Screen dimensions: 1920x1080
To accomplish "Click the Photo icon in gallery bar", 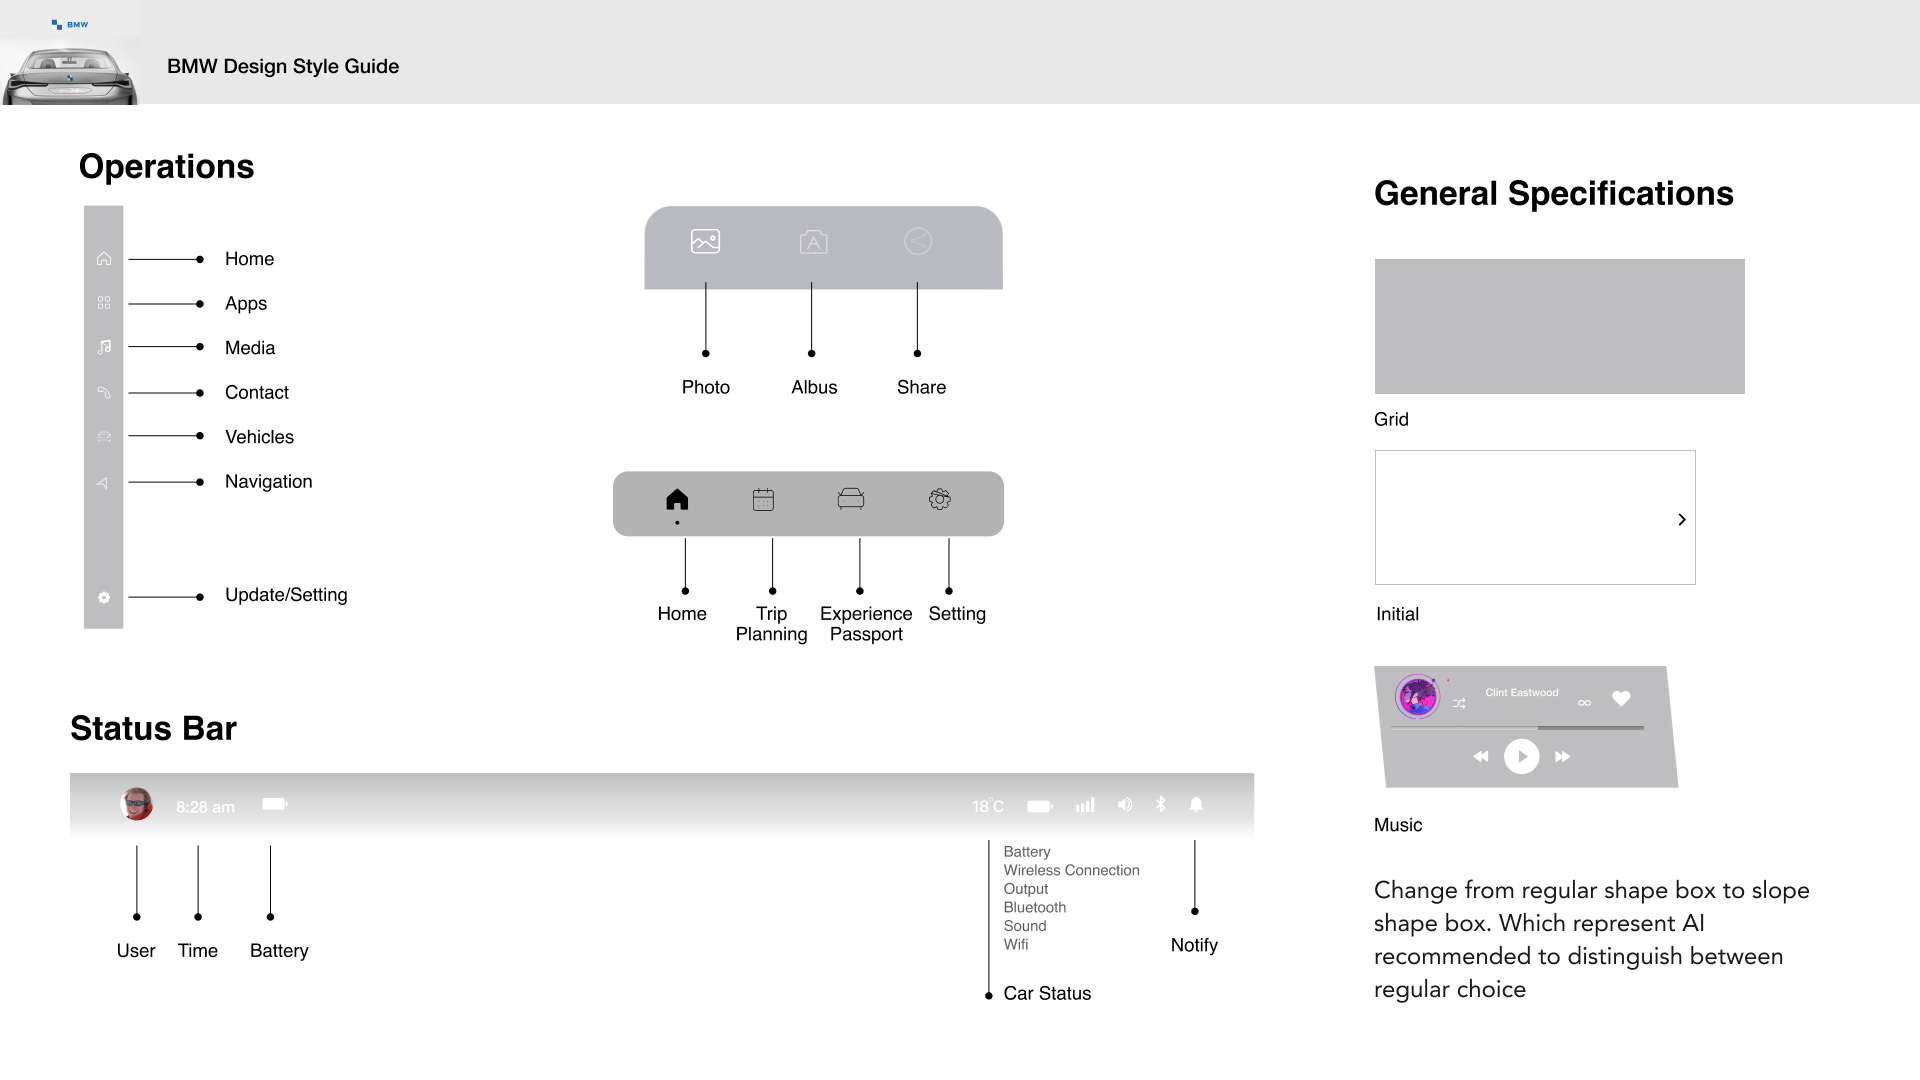I will 705,241.
